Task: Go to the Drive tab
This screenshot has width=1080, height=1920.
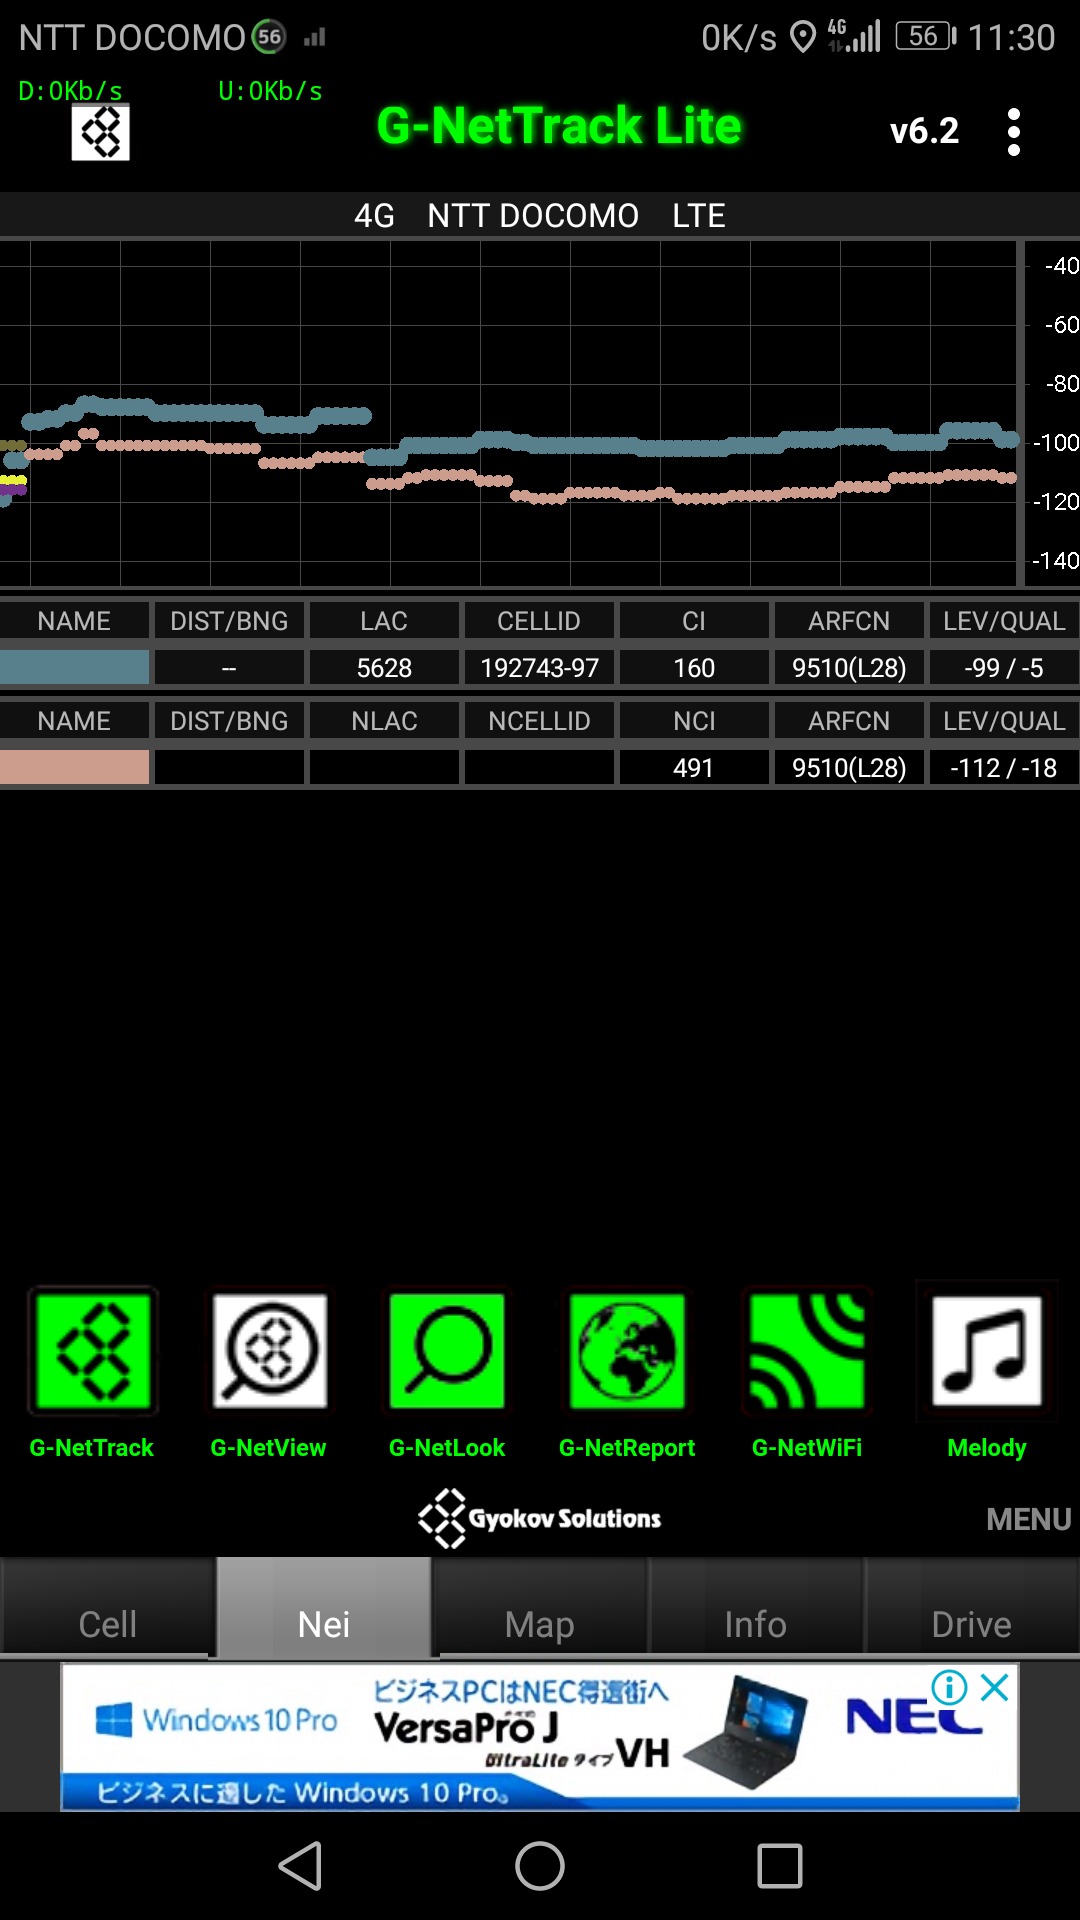Action: [971, 1623]
